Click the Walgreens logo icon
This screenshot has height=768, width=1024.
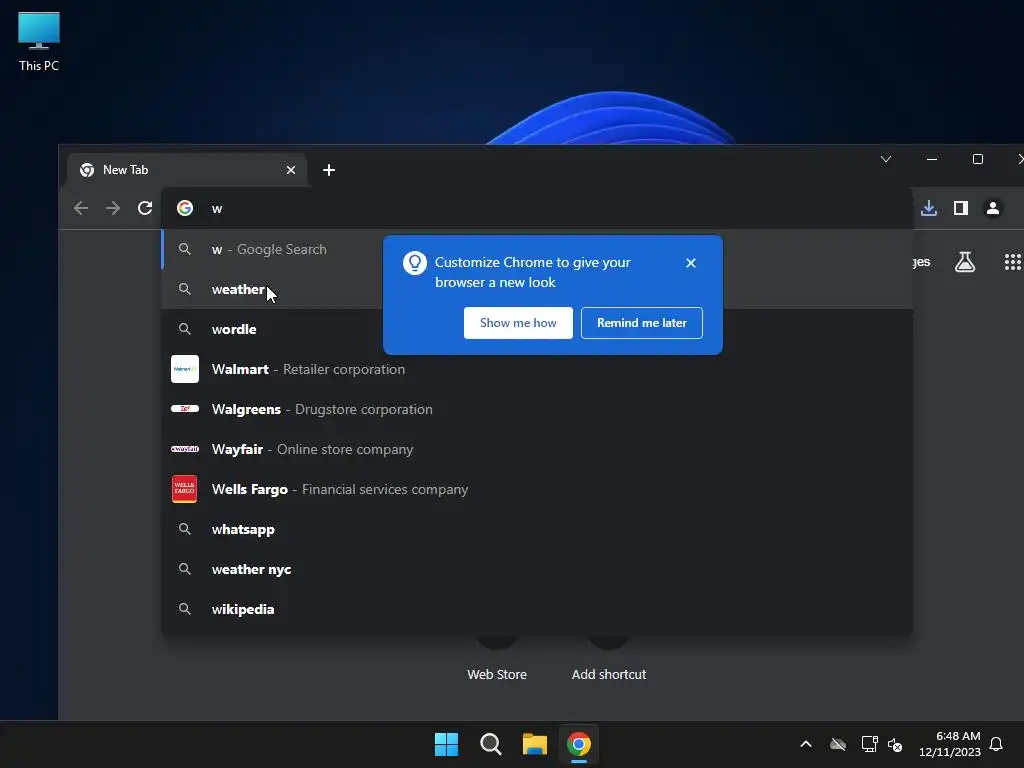coord(185,409)
